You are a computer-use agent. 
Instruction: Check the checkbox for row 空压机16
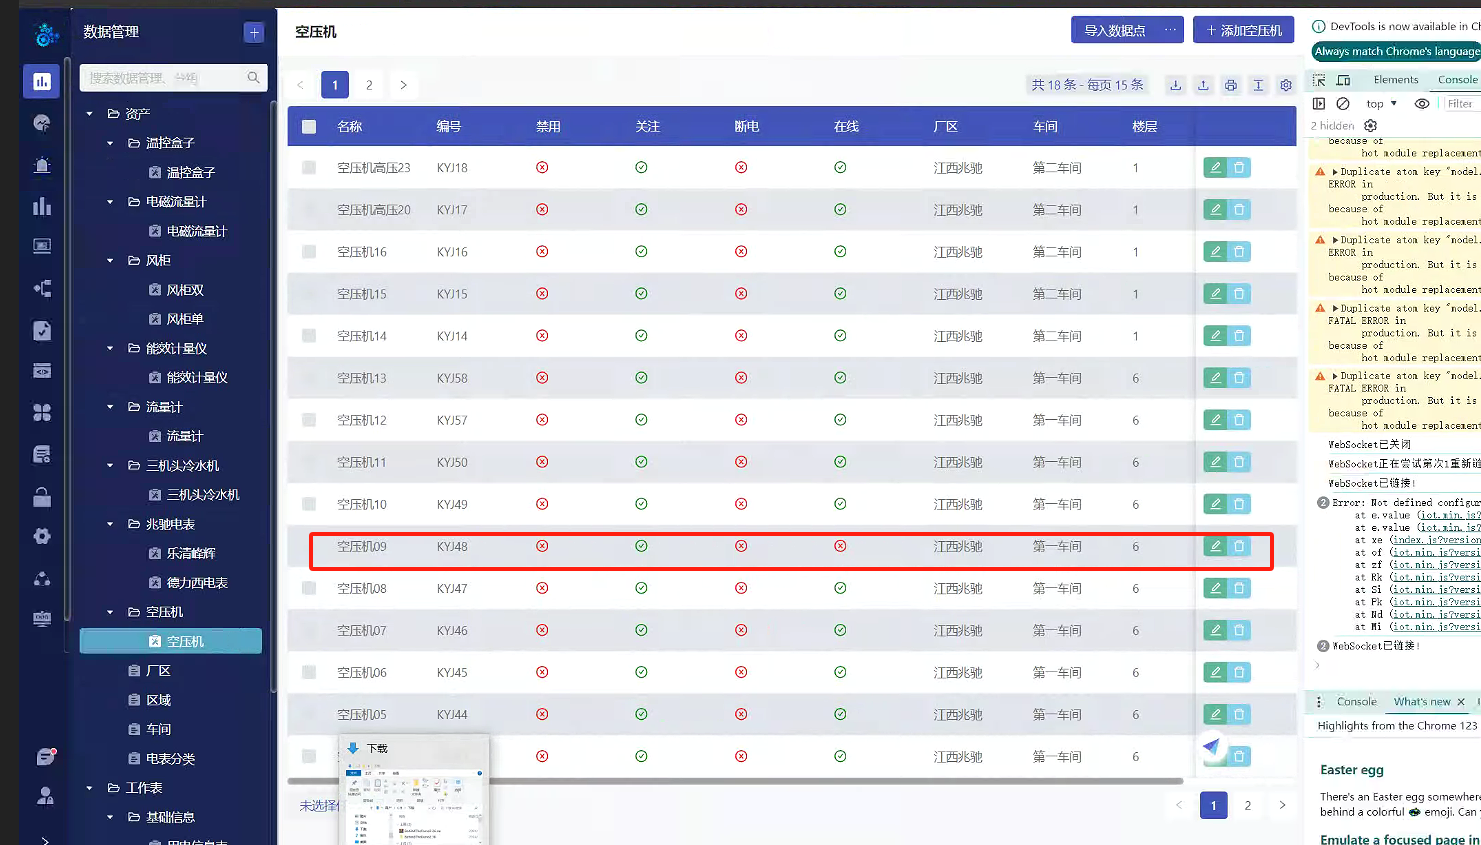(x=309, y=252)
